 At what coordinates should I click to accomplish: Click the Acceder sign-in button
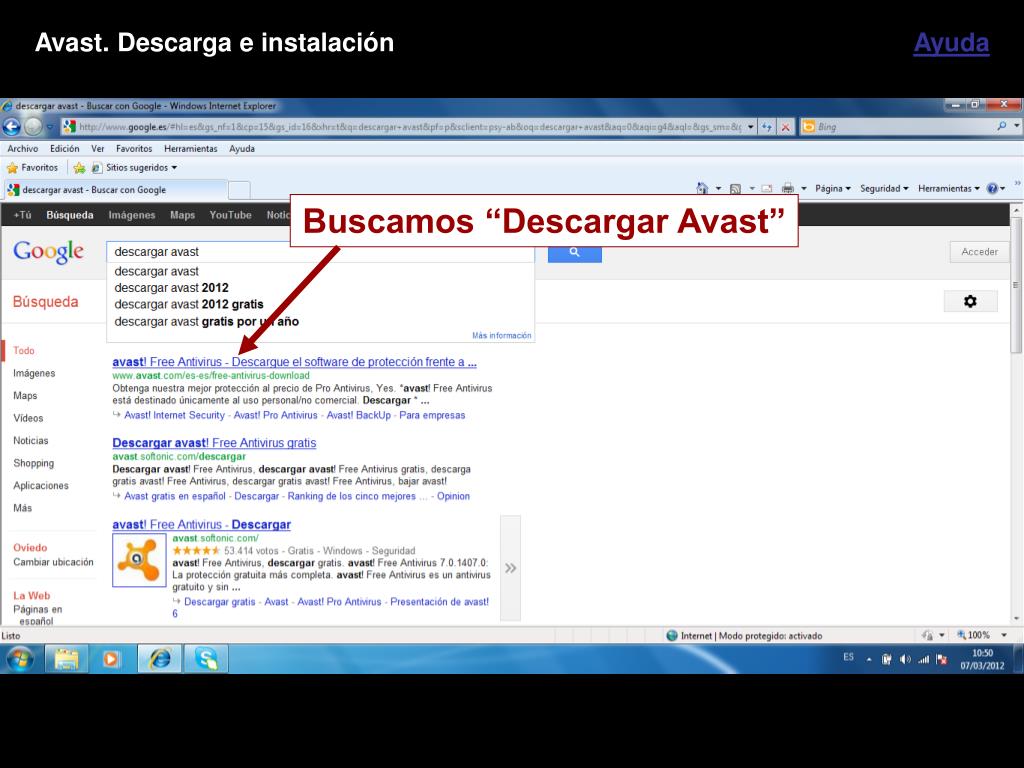pyautogui.click(x=979, y=251)
